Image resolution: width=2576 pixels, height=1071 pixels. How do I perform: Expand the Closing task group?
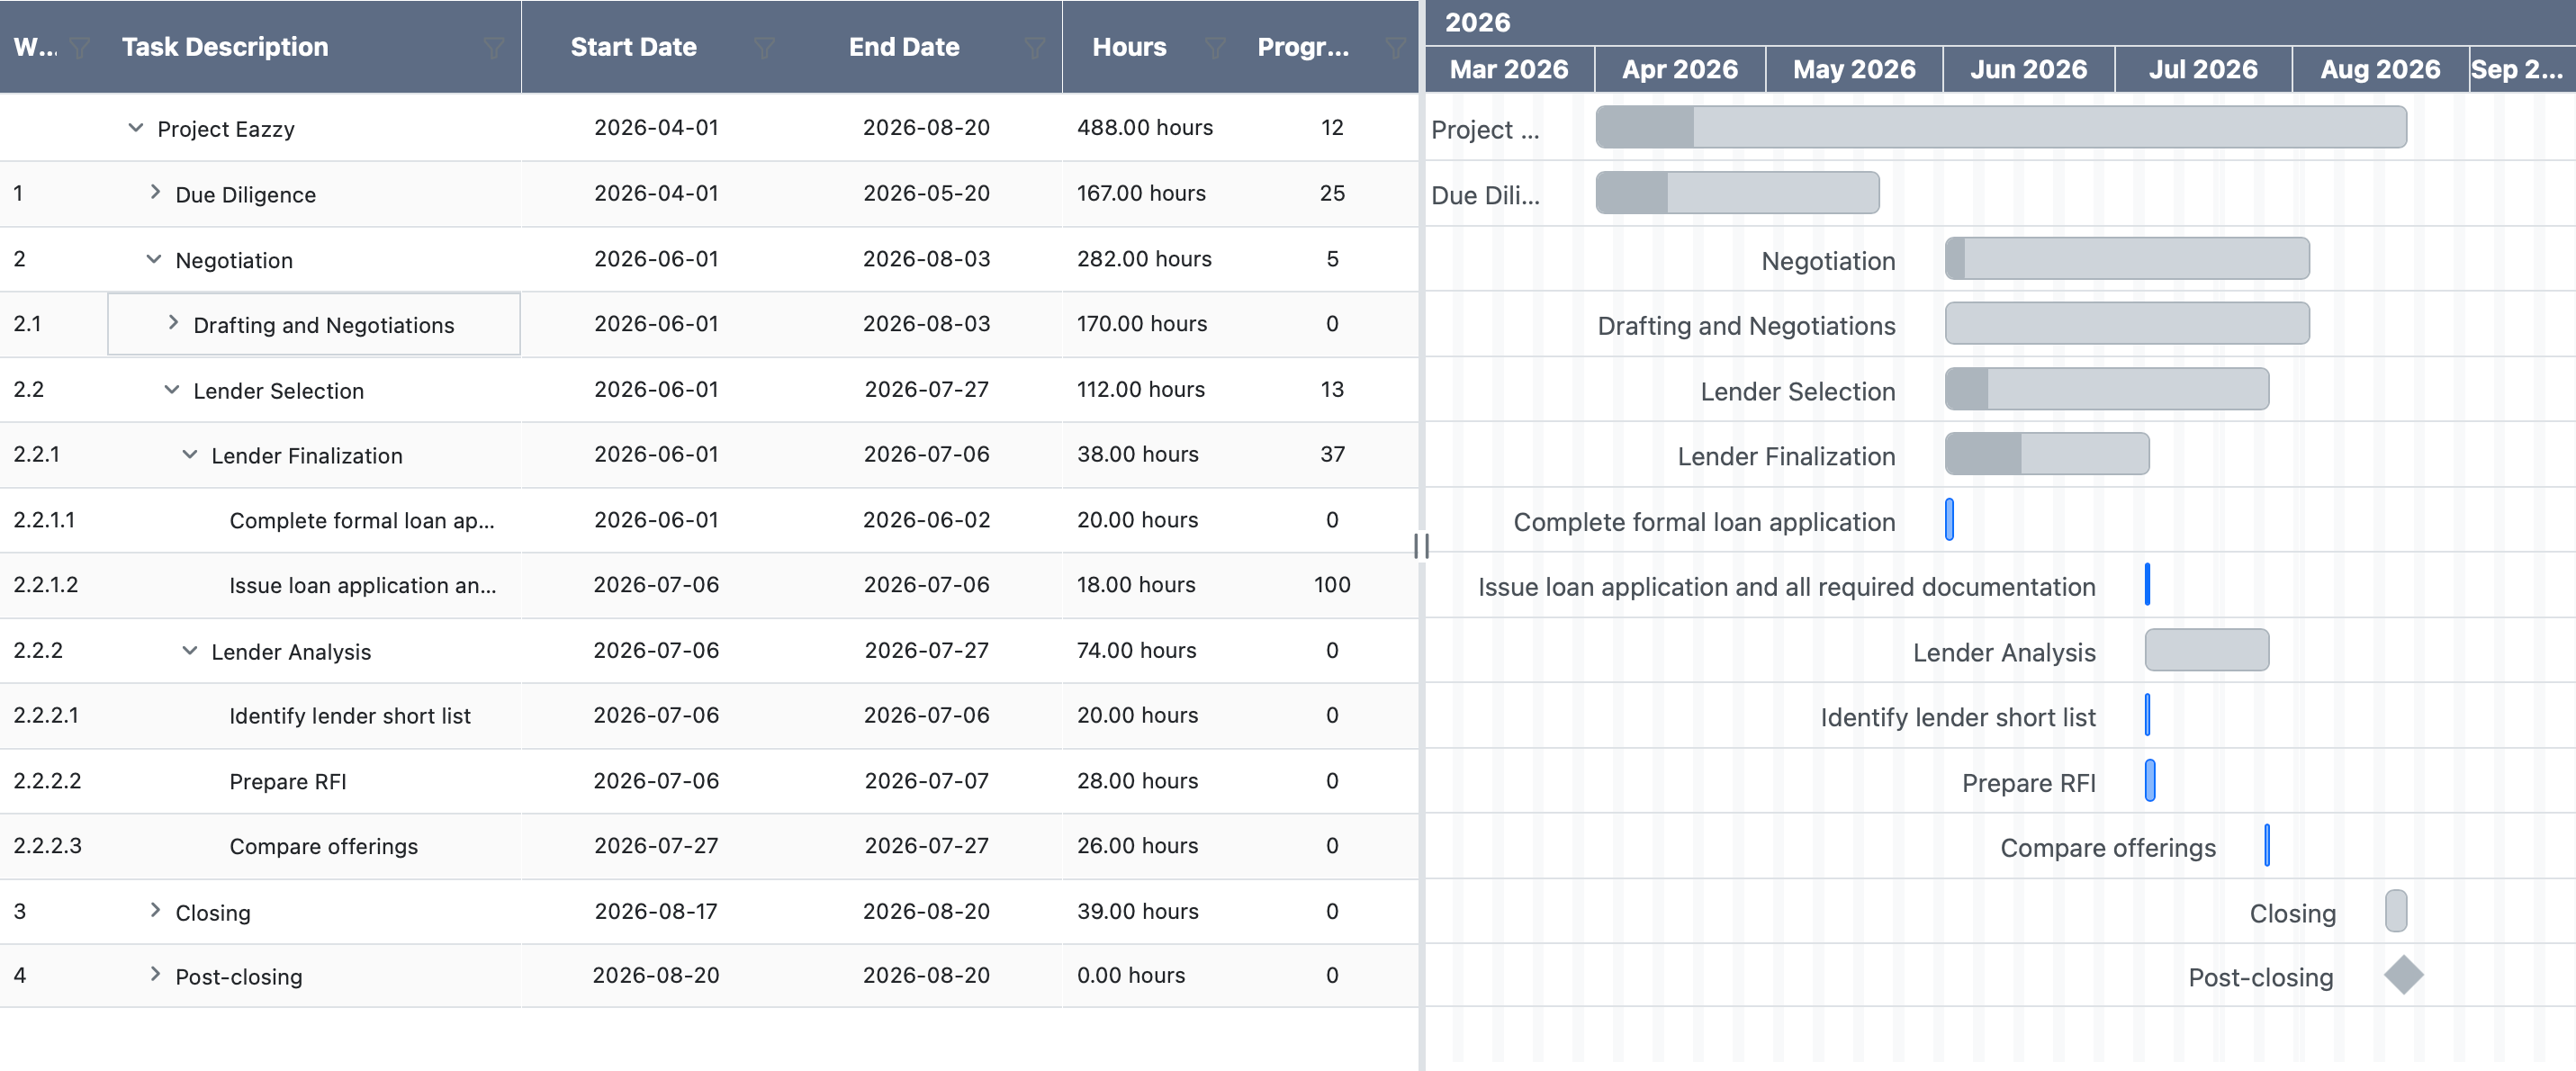click(x=155, y=910)
